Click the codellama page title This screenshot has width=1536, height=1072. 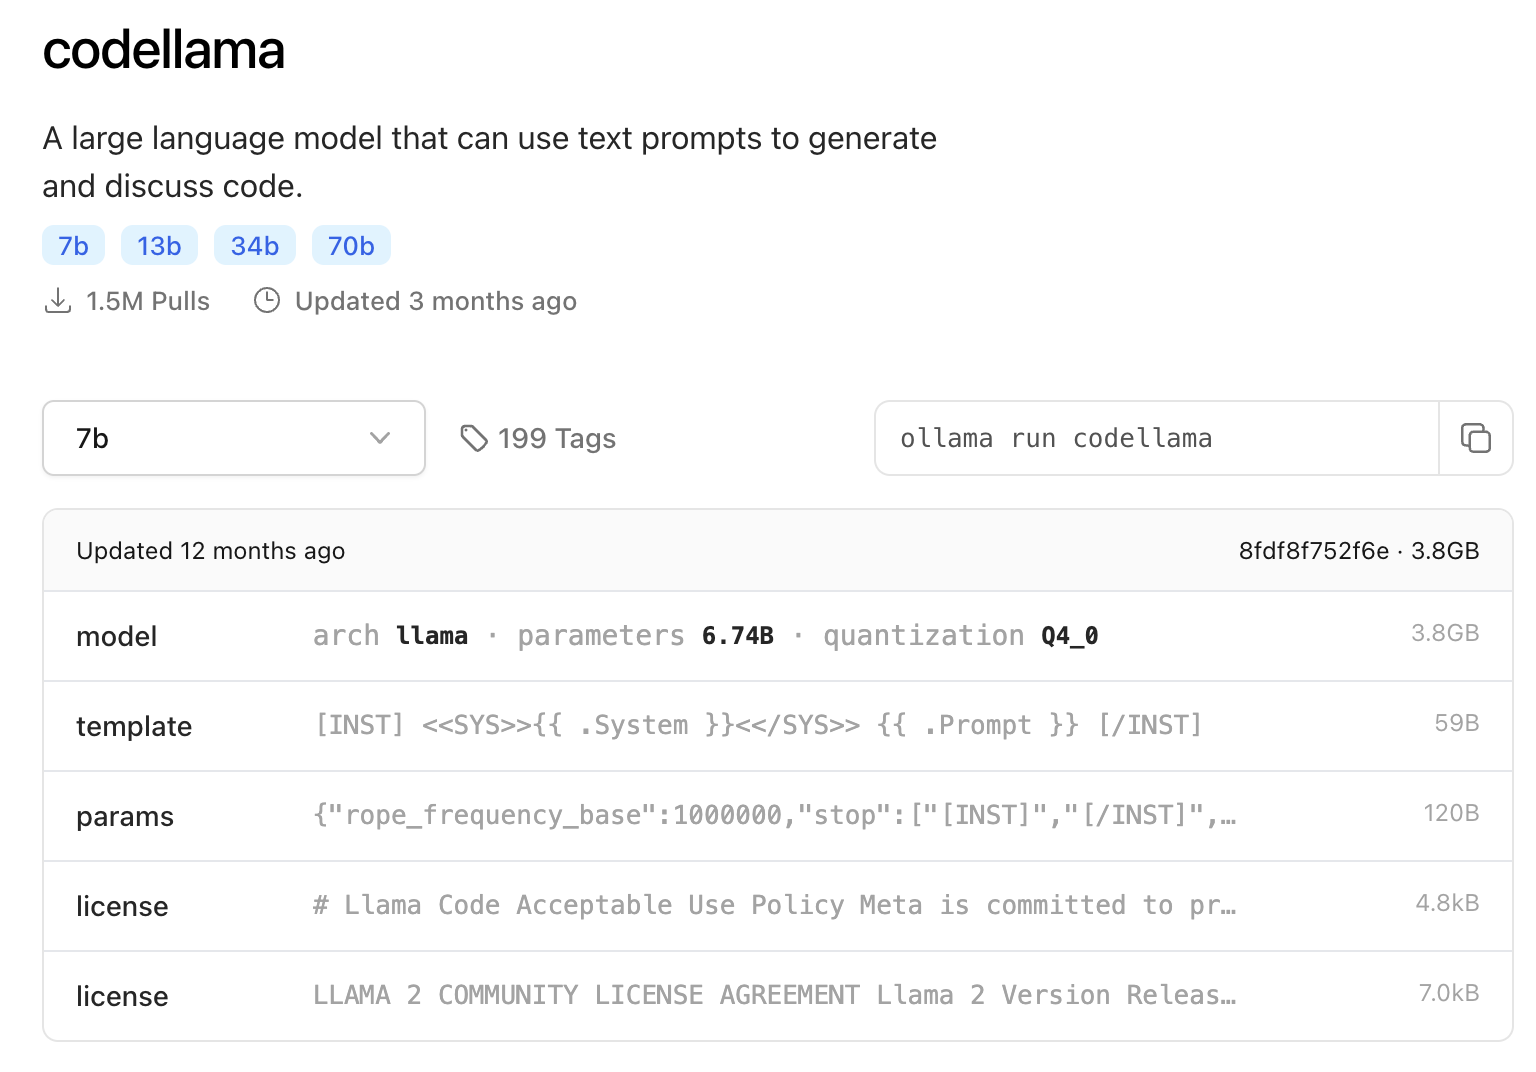(163, 50)
